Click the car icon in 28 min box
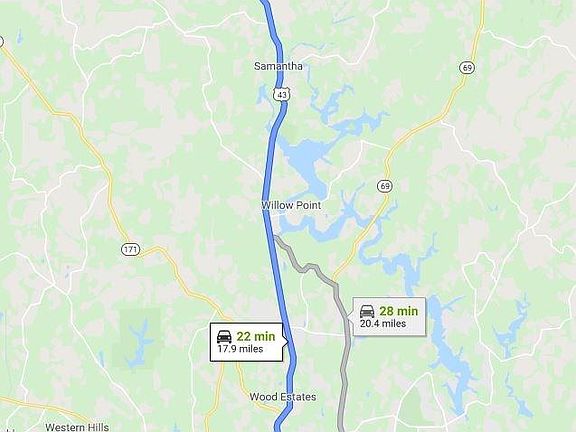This screenshot has height=432, width=576. (367, 311)
